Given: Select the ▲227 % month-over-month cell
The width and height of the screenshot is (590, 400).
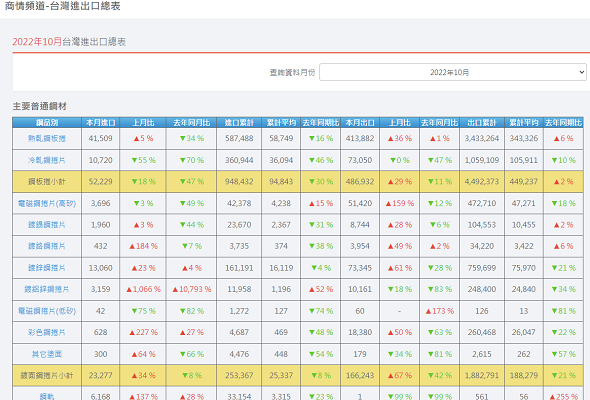Looking at the screenshot, I should 143,333.
